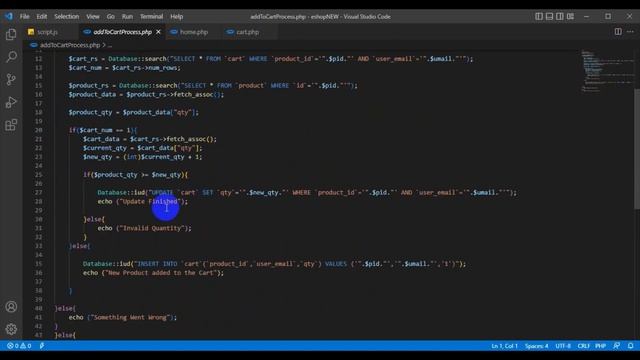640x360 pixels.
Task: Click the if($cart_num == 1) line
Action: 102,130
